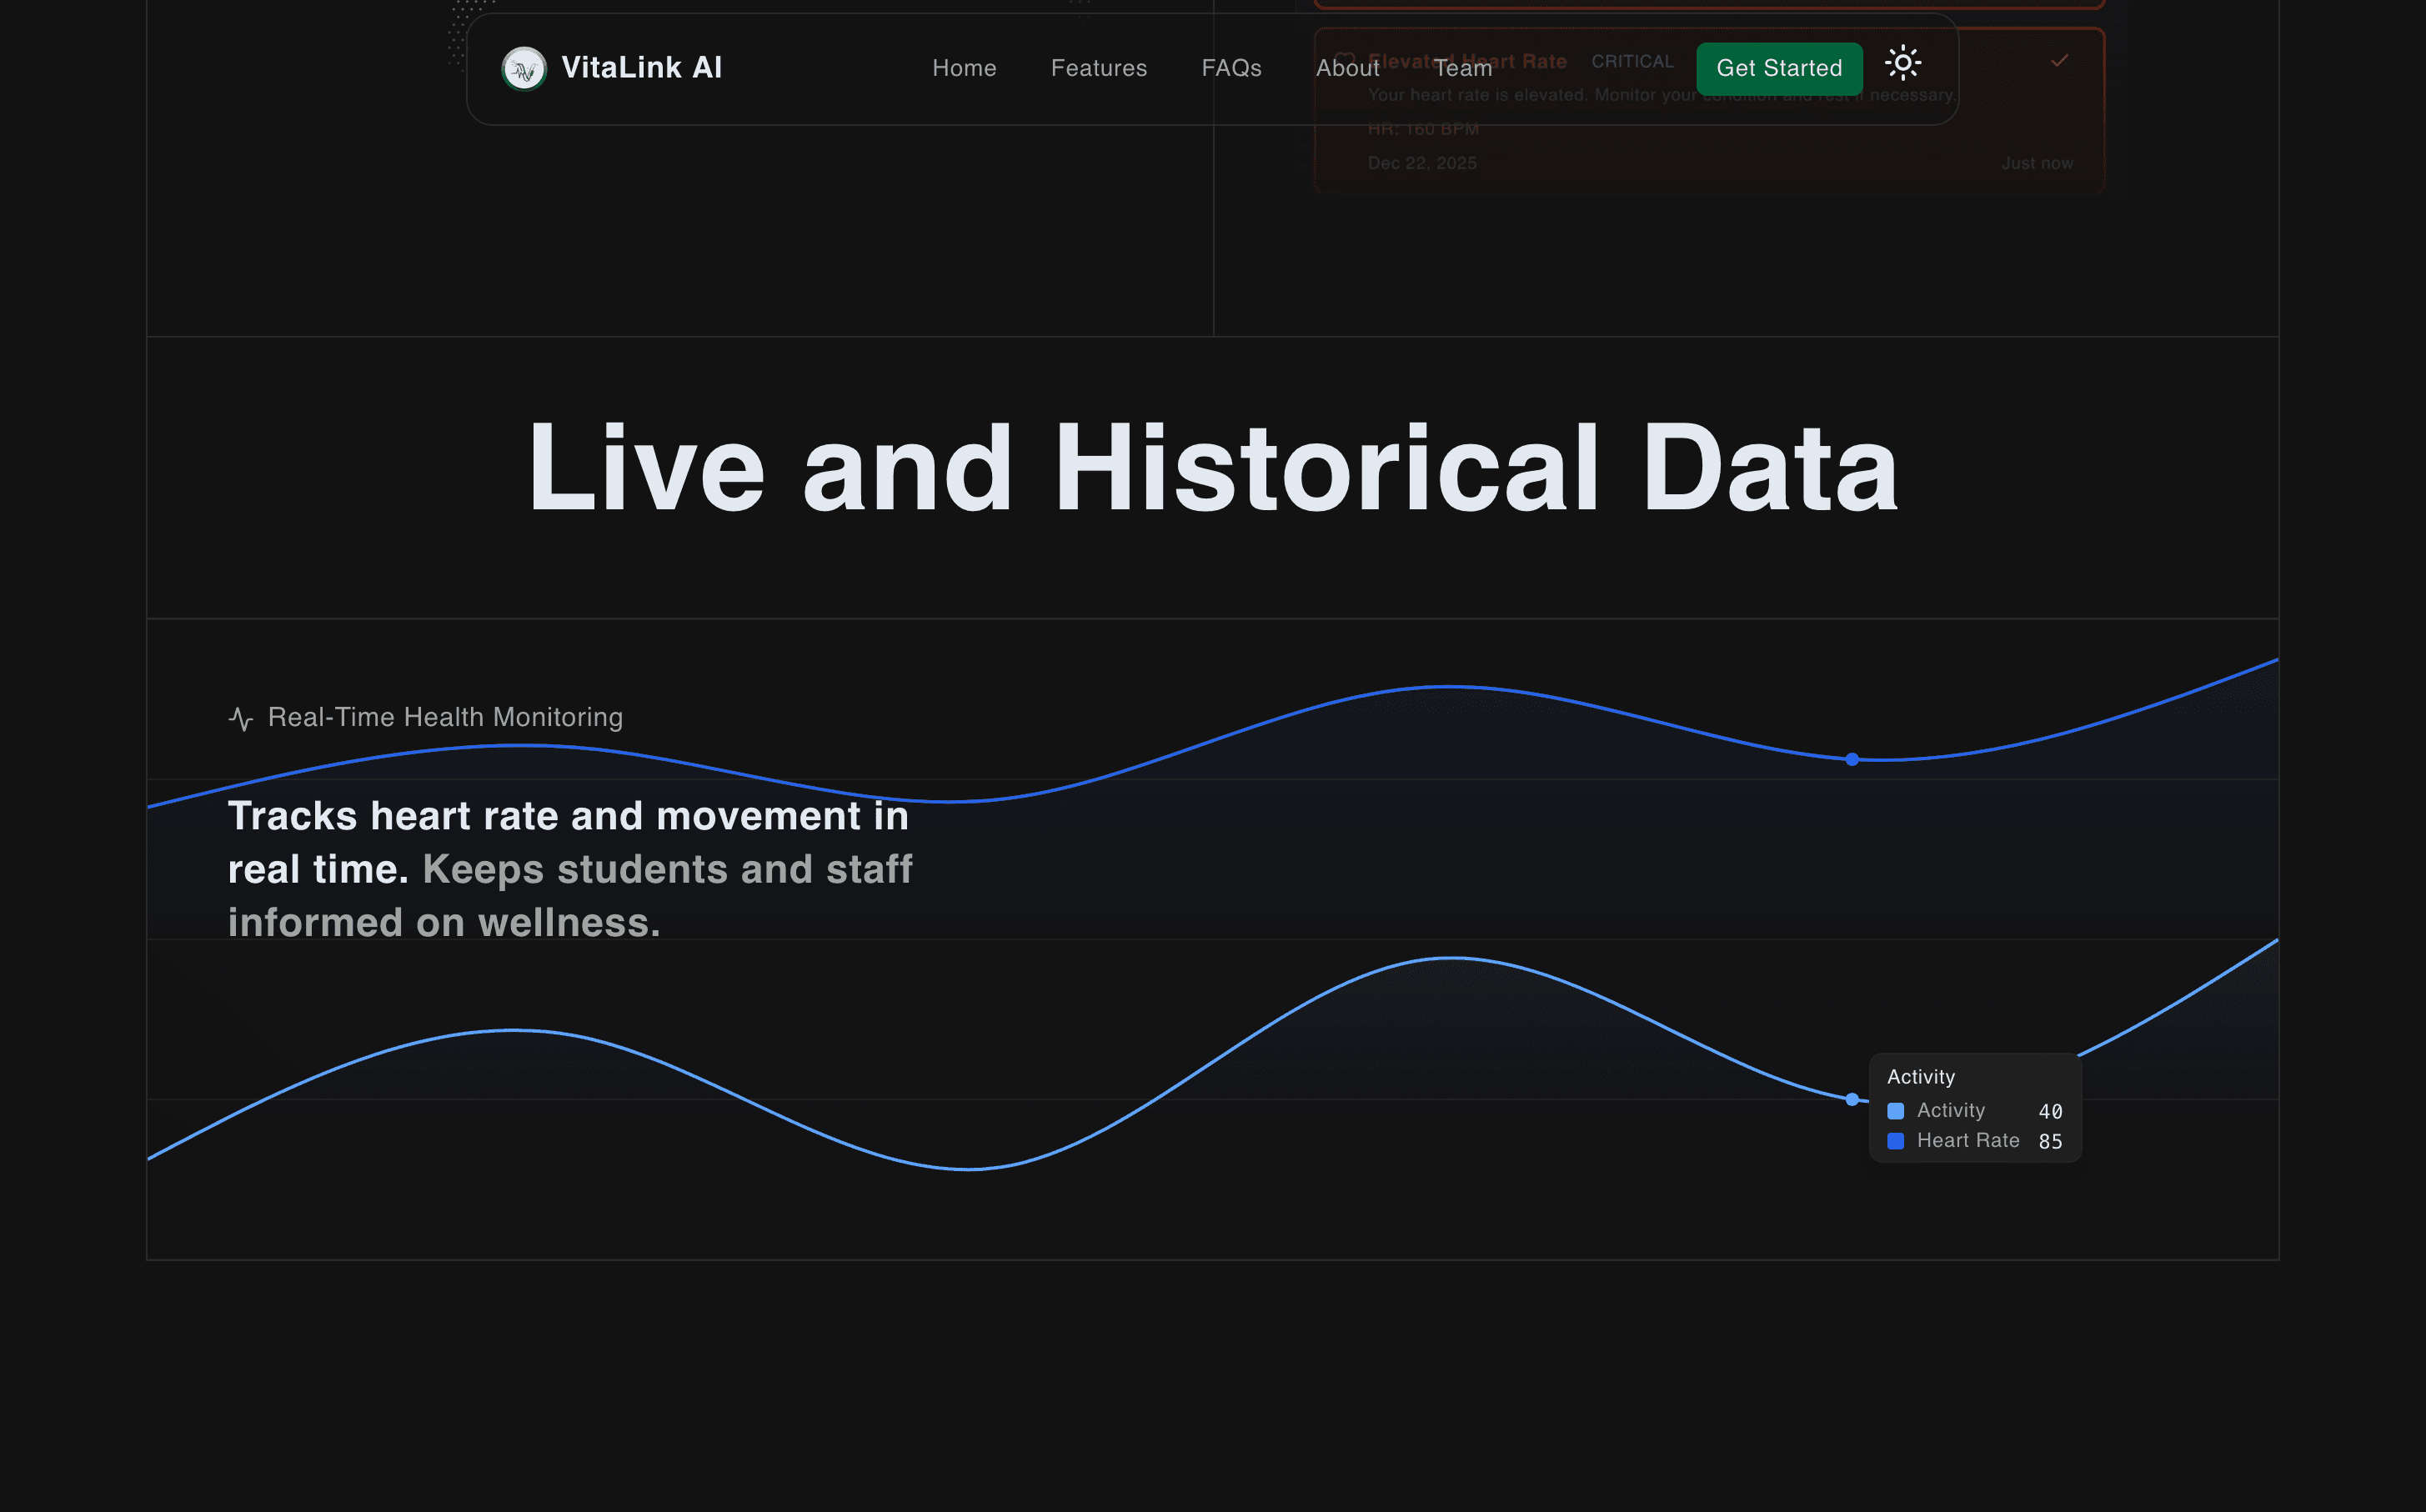Click the light blue Activity legend swatch
The width and height of the screenshot is (2426, 1512).
click(x=1895, y=1111)
